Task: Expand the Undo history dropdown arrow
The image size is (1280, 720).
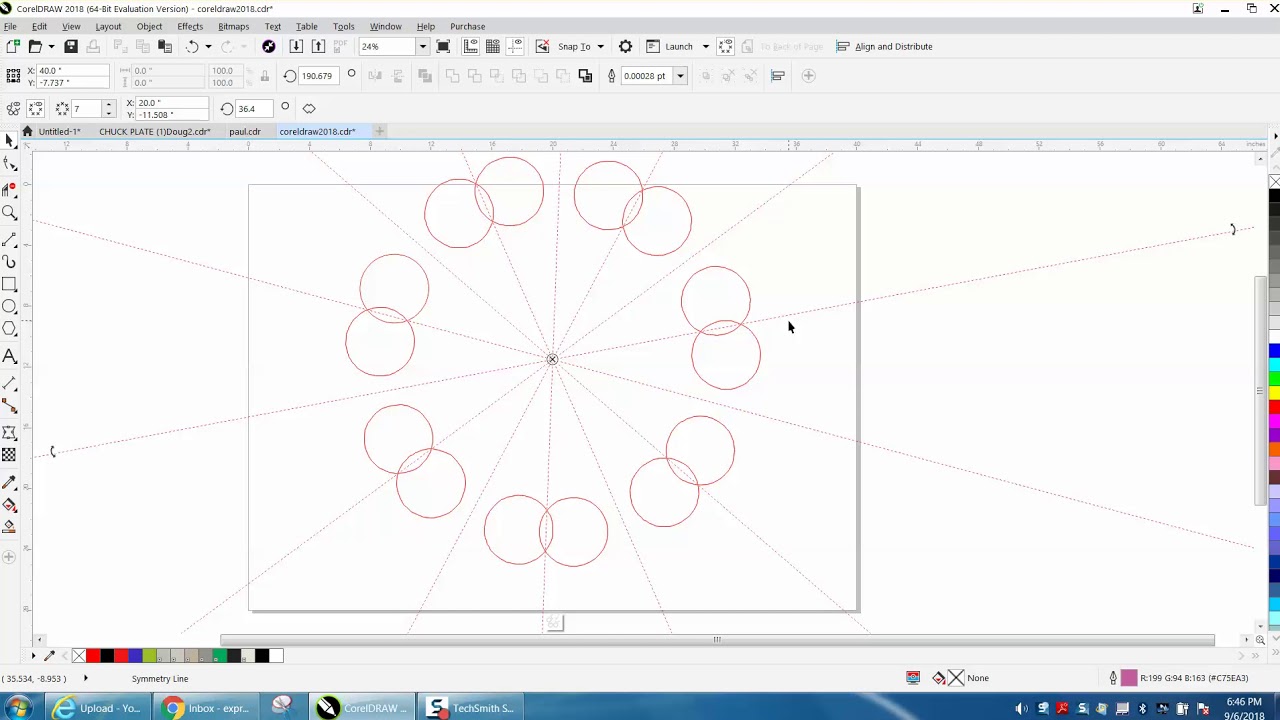Action: coord(208,46)
